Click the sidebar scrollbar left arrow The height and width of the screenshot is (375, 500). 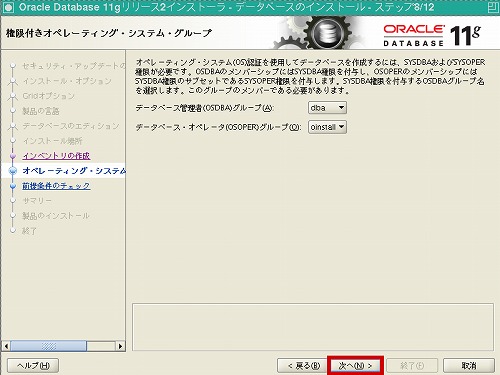click(x=6, y=346)
